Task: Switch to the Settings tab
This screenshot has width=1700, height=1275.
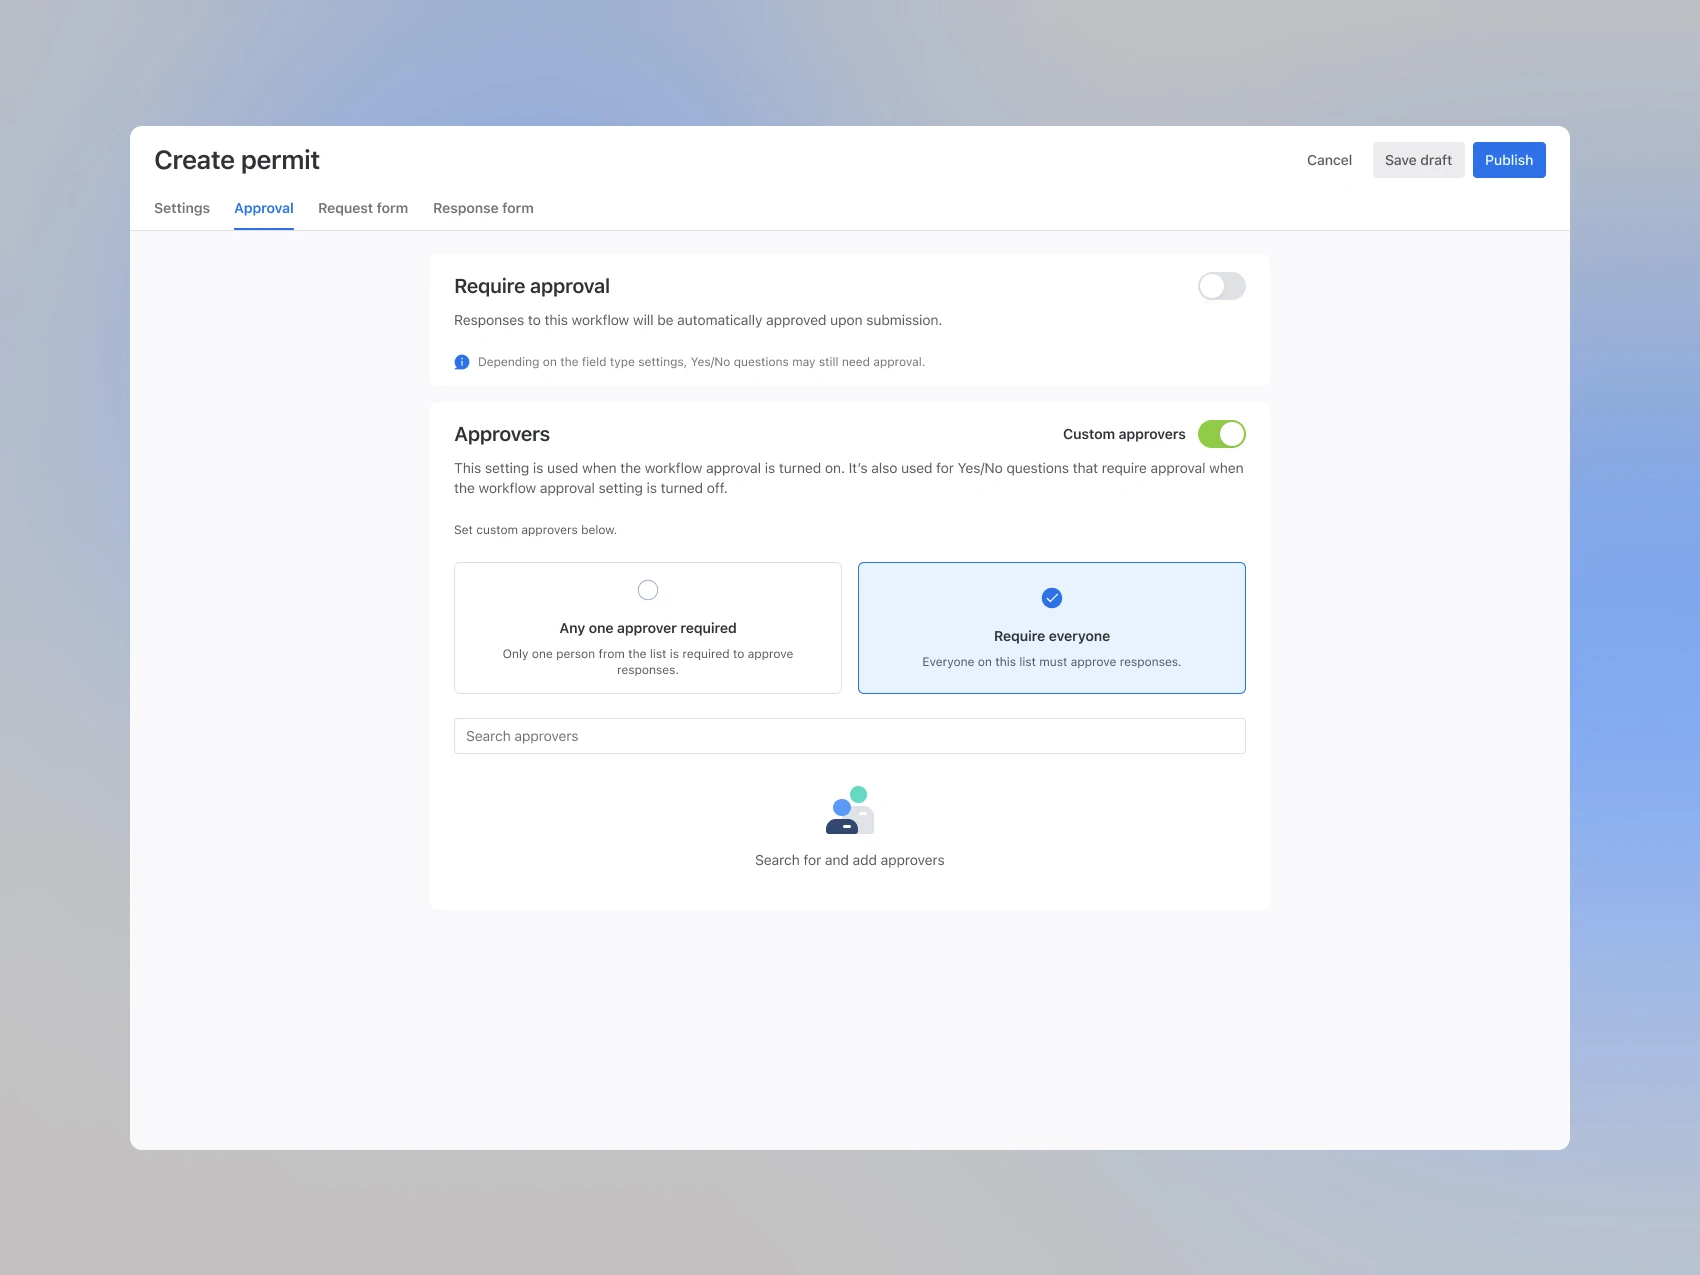Action: point(181,208)
